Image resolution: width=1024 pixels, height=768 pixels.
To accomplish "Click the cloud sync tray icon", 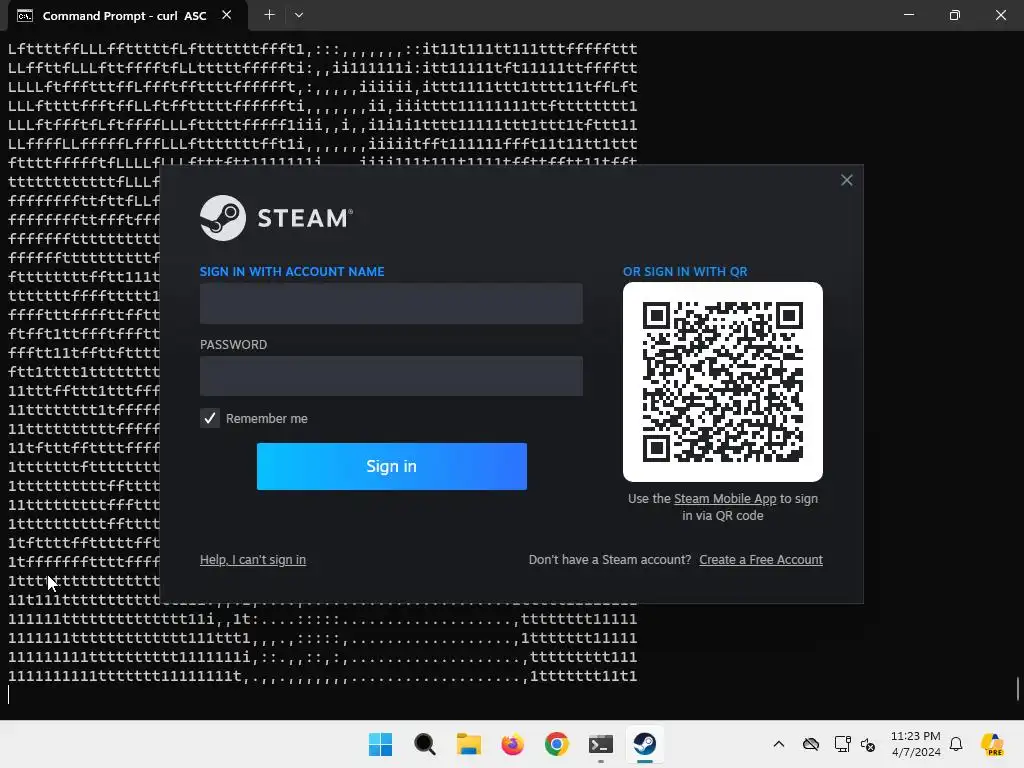I will pos(810,744).
